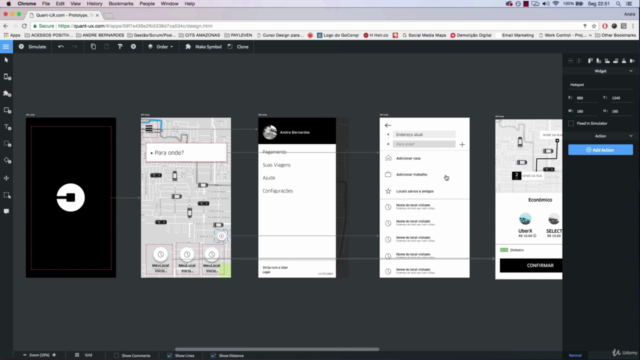Click the third align icon in the properties panel
The width and height of the screenshot is (640, 360).
tap(607, 60)
